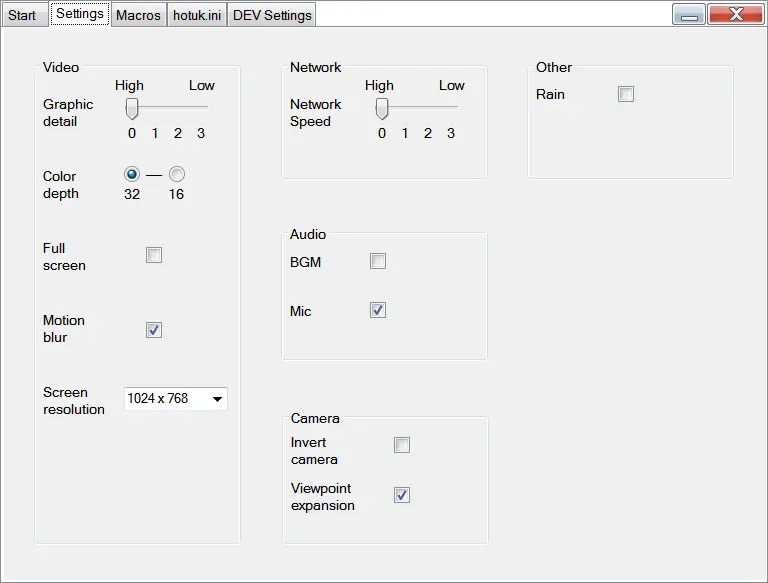The image size is (768, 583).
Task: Open the hotuk.ini tab
Action: click(197, 15)
